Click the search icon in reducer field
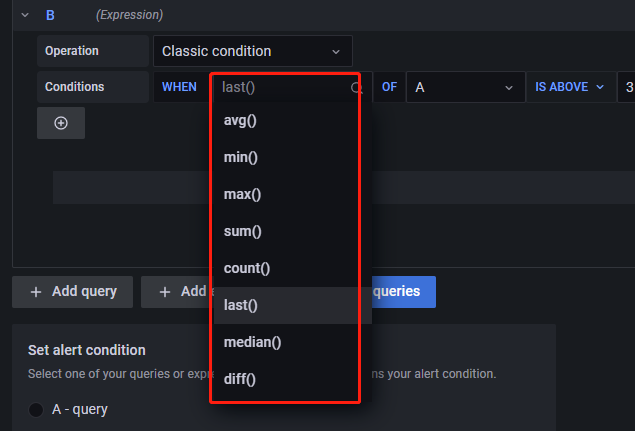 [356, 88]
